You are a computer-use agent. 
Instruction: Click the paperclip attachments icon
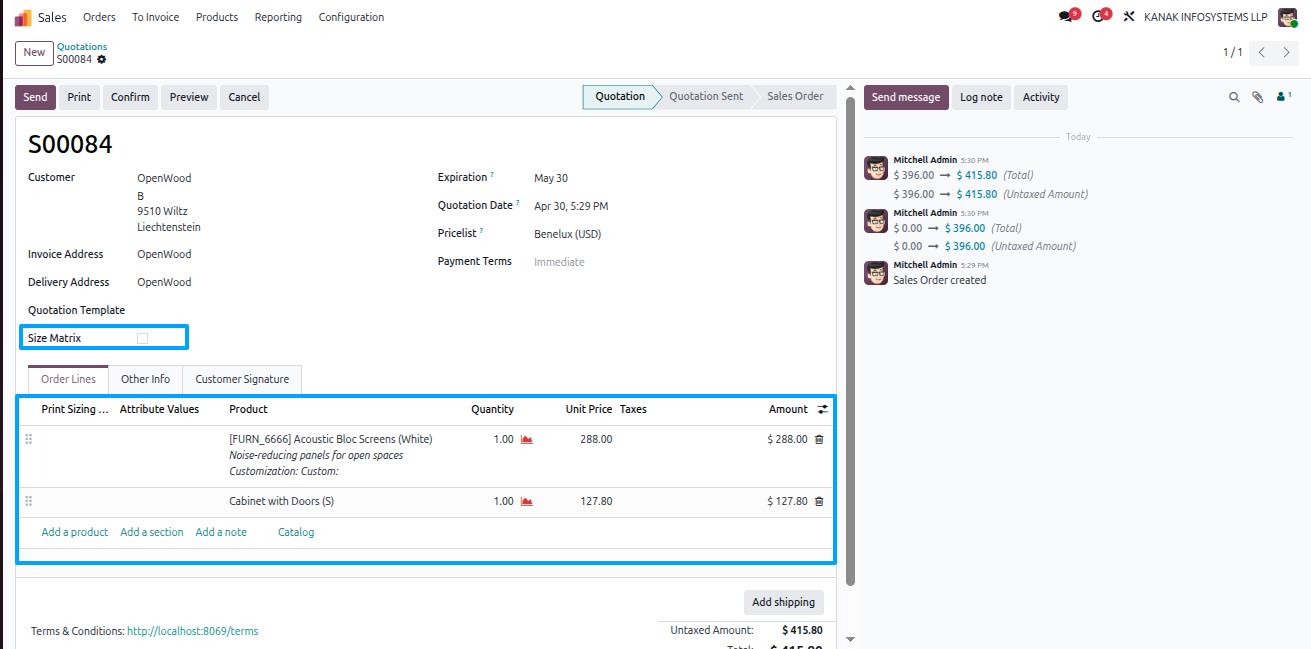1258,97
